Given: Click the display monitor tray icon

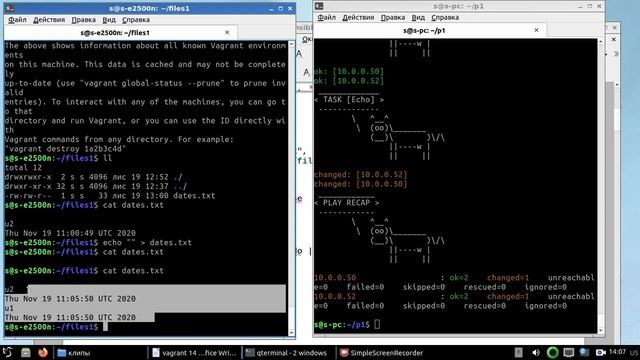Looking at the screenshot, I should tap(569, 353).
